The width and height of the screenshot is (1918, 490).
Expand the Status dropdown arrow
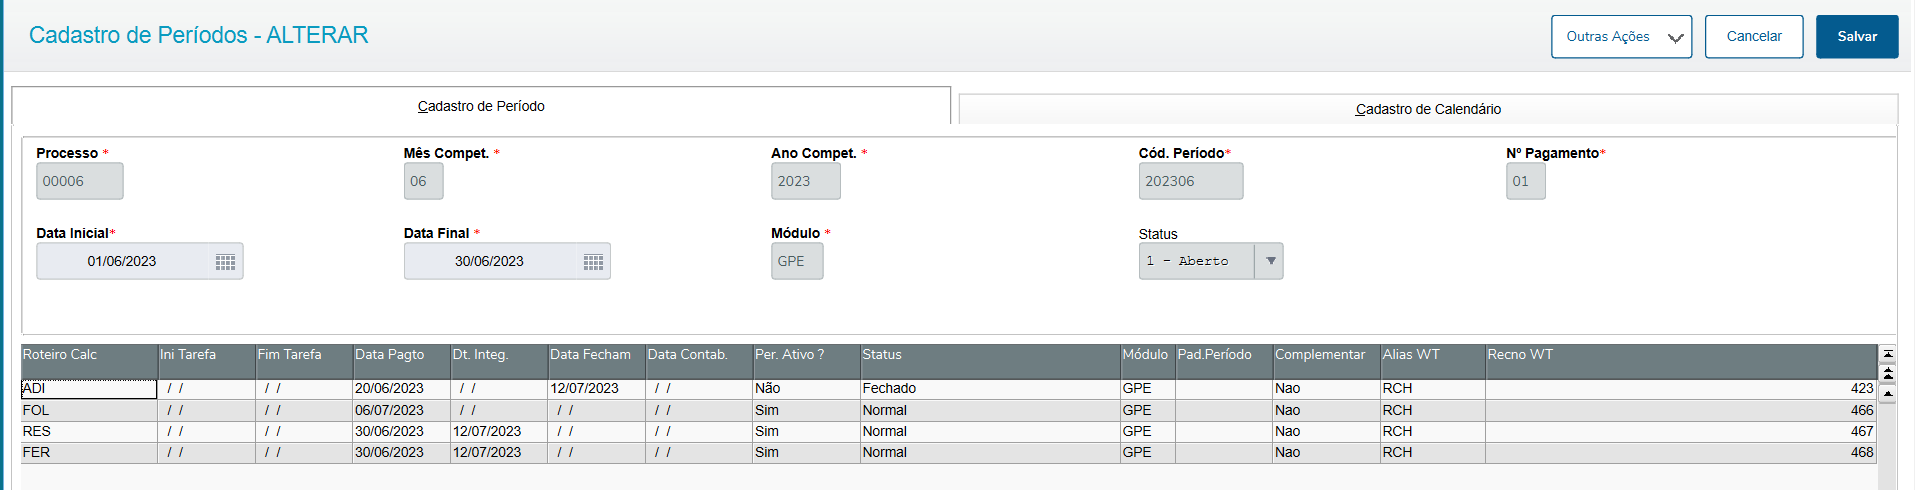(x=1270, y=261)
